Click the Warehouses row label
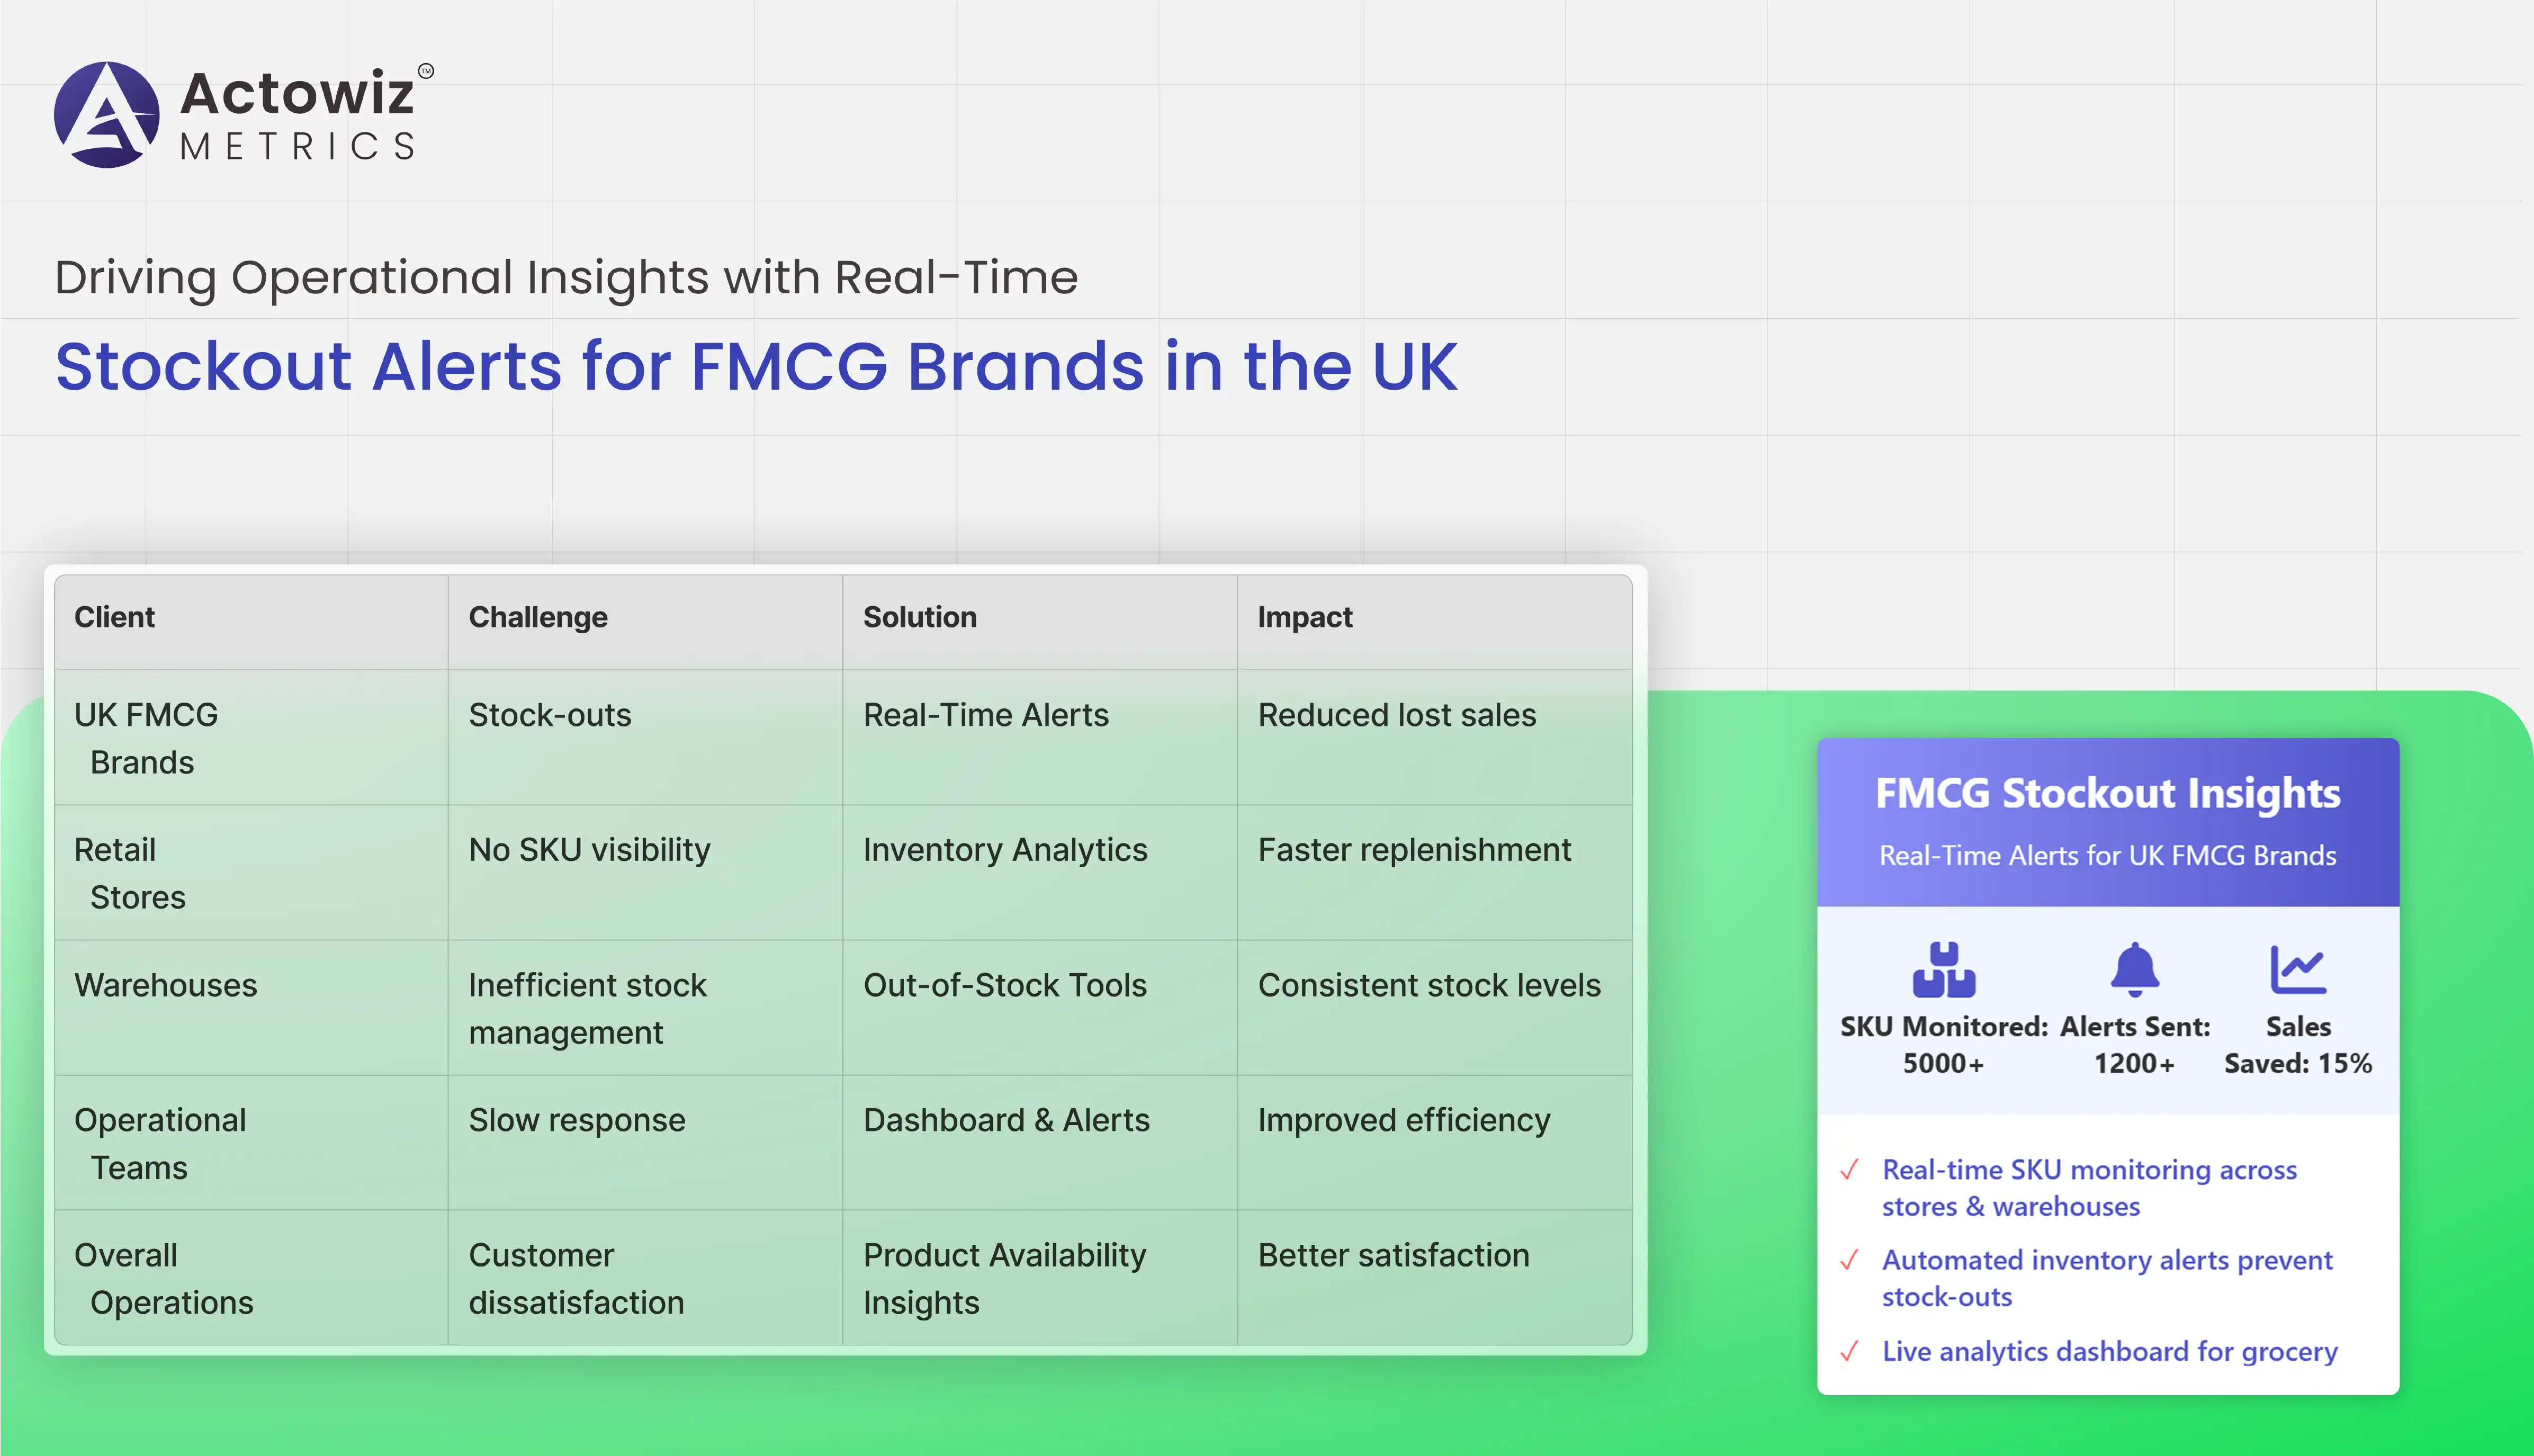The image size is (2534, 1456). pyautogui.click(x=166, y=985)
